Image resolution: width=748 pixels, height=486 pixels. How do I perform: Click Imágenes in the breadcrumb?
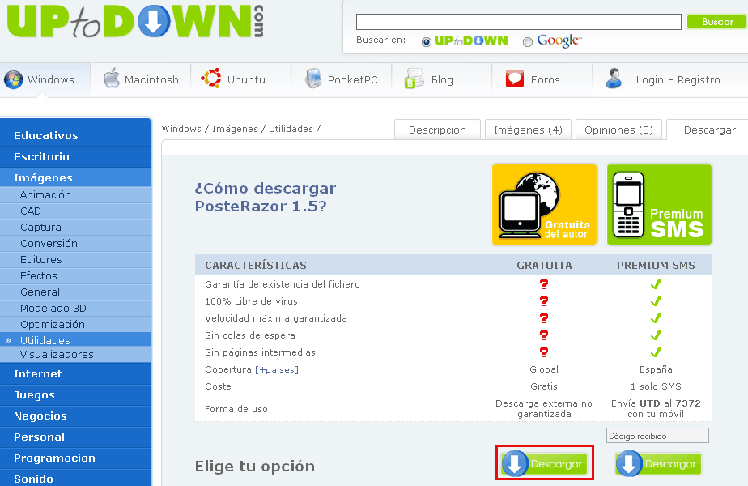click(235, 129)
